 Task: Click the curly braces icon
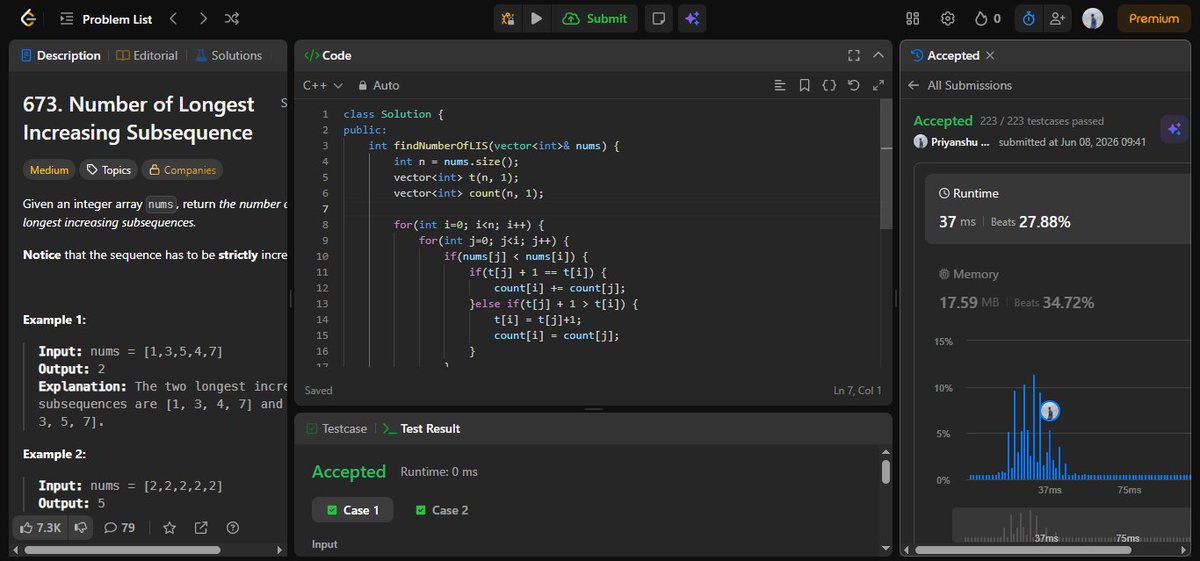click(x=829, y=86)
